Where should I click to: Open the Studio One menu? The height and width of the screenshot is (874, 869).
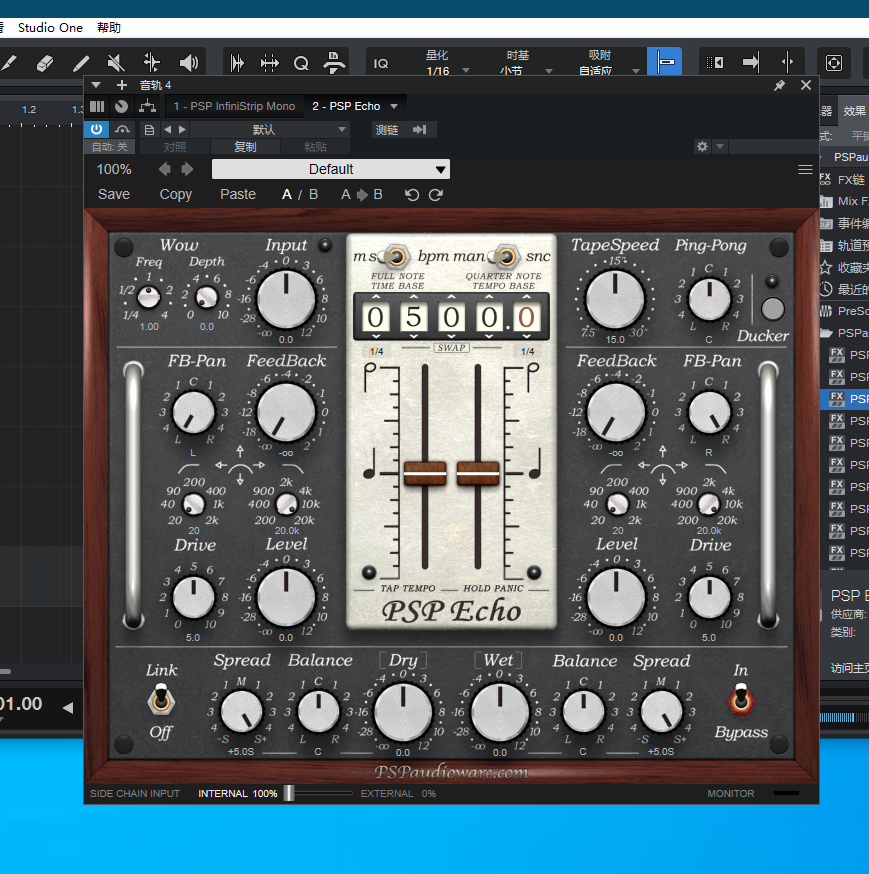50,28
